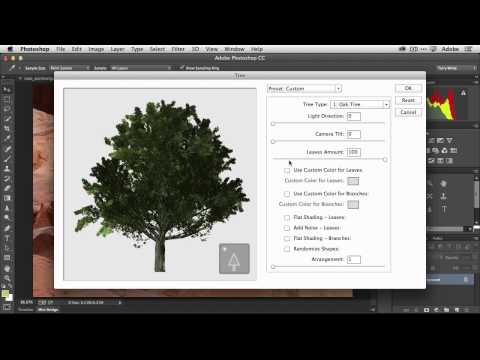The height and width of the screenshot is (360, 480).
Task: Select the Quick Selection tool
Action: (7, 119)
